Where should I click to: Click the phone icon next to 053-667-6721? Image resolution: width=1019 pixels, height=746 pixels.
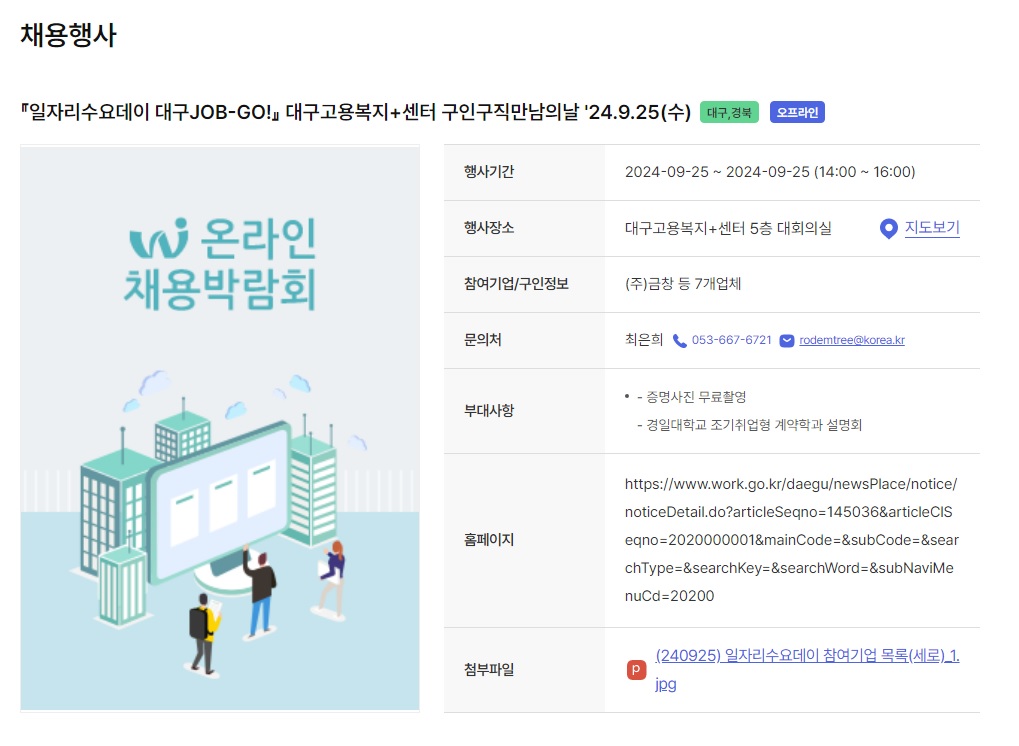(x=680, y=341)
